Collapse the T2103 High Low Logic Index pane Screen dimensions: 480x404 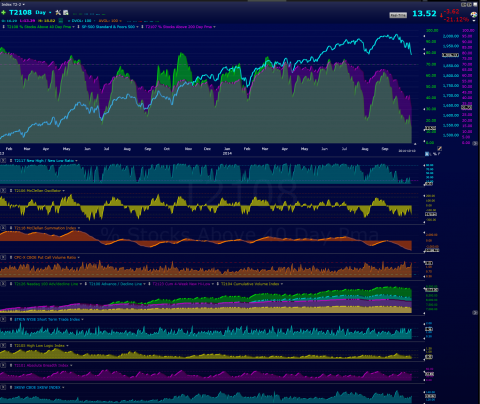pos(3,346)
